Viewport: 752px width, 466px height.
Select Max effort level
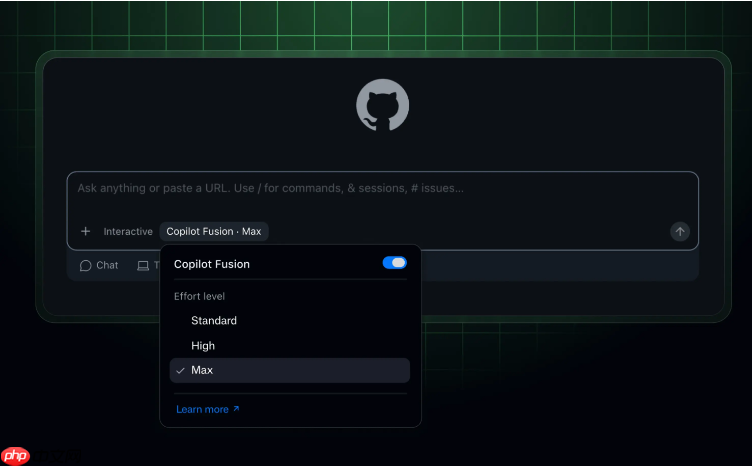tap(290, 370)
